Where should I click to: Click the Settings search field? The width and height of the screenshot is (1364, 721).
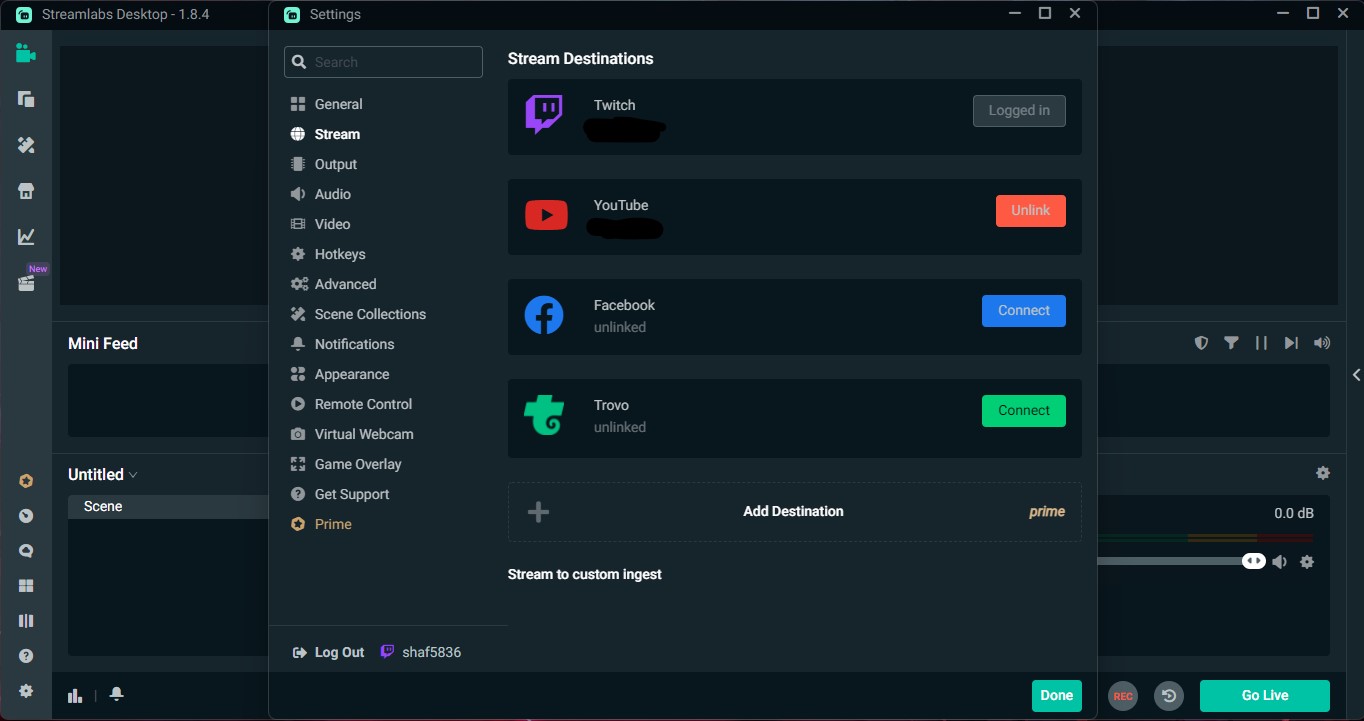(x=383, y=62)
